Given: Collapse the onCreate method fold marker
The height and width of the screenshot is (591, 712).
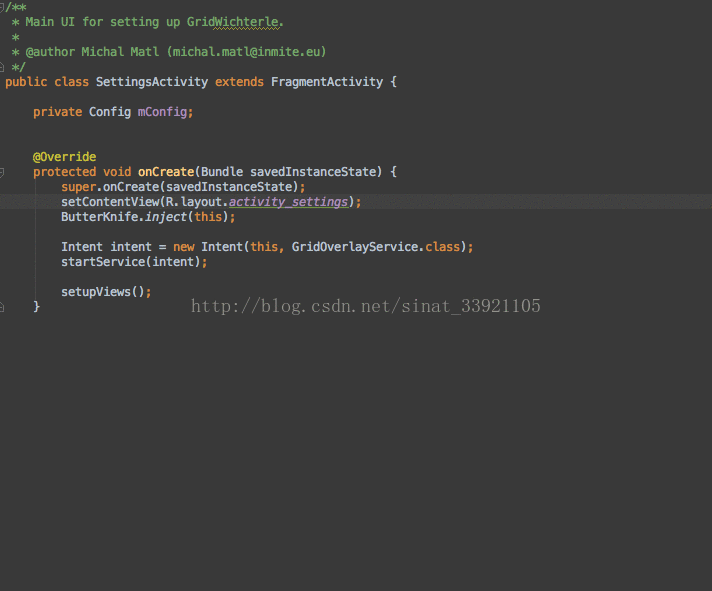Looking at the screenshot, I should pos(2,172).
